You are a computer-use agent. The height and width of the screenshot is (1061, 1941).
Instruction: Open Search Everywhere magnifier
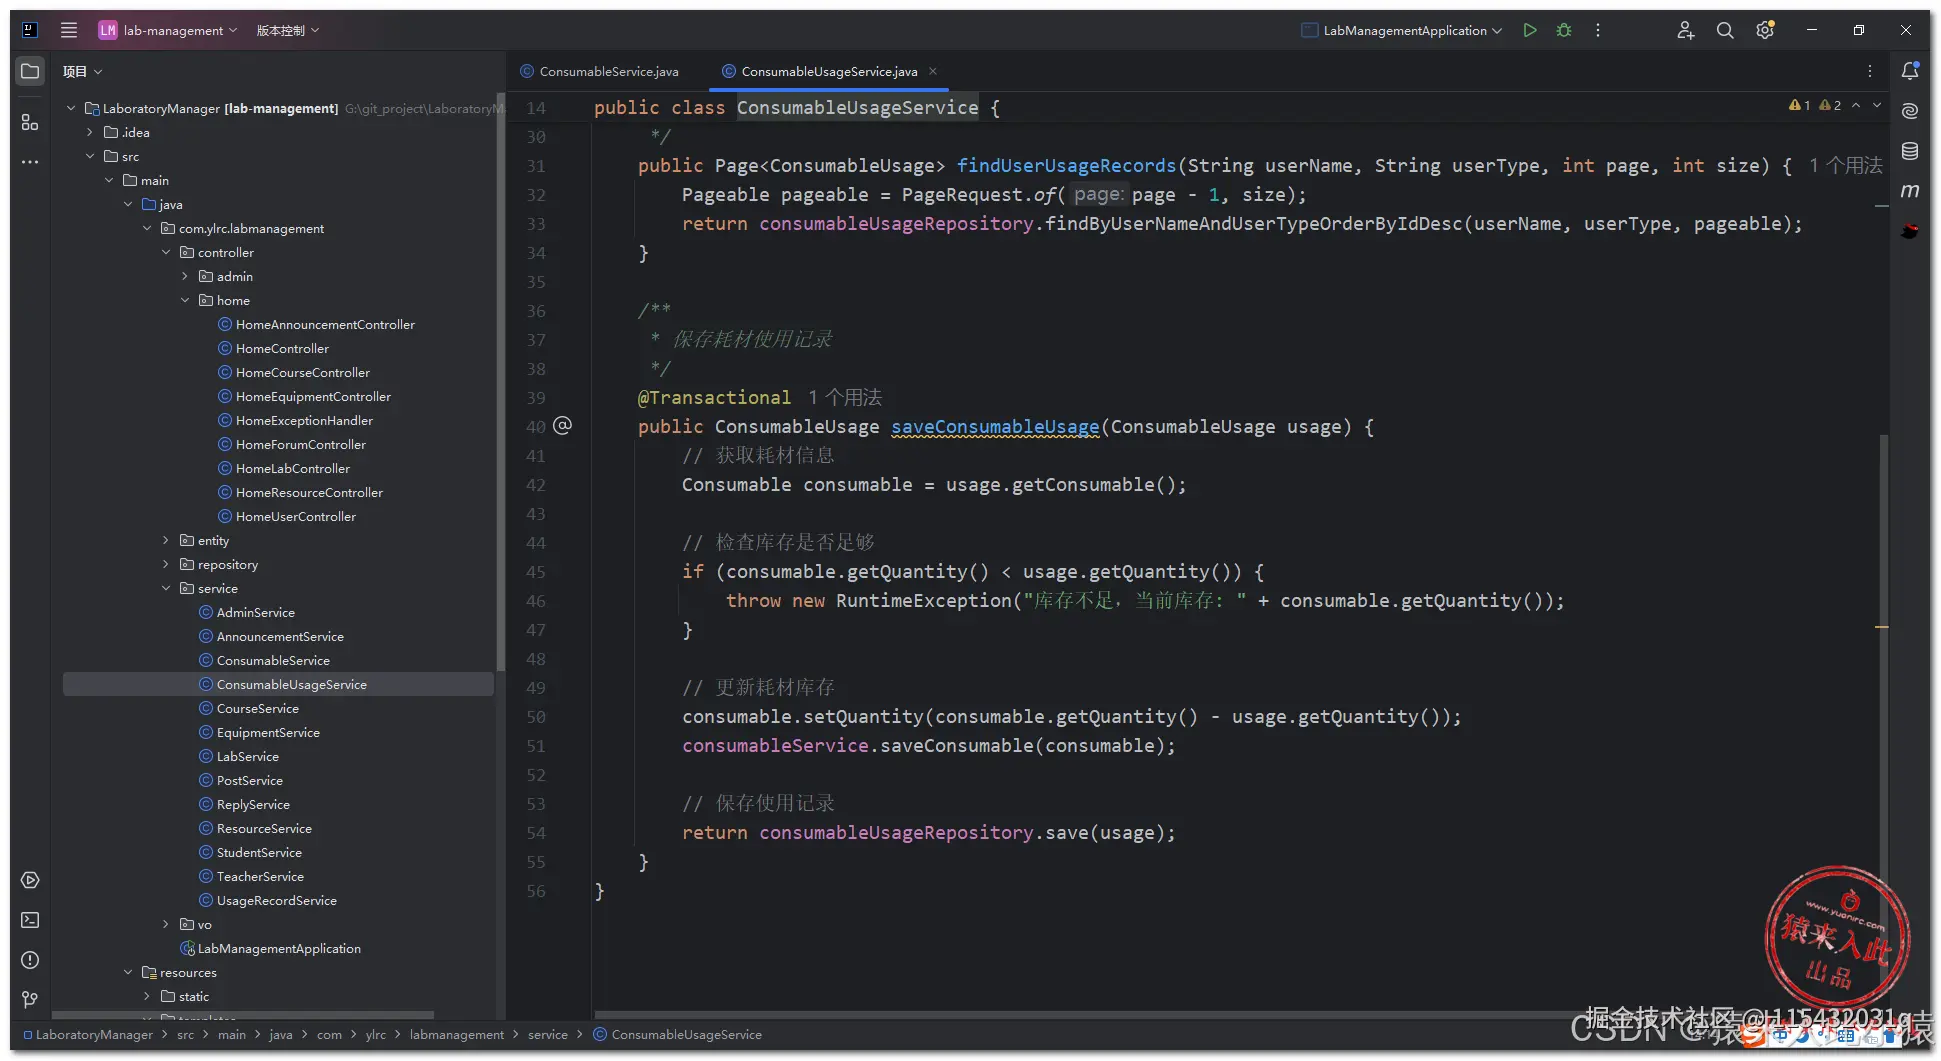1725,30
